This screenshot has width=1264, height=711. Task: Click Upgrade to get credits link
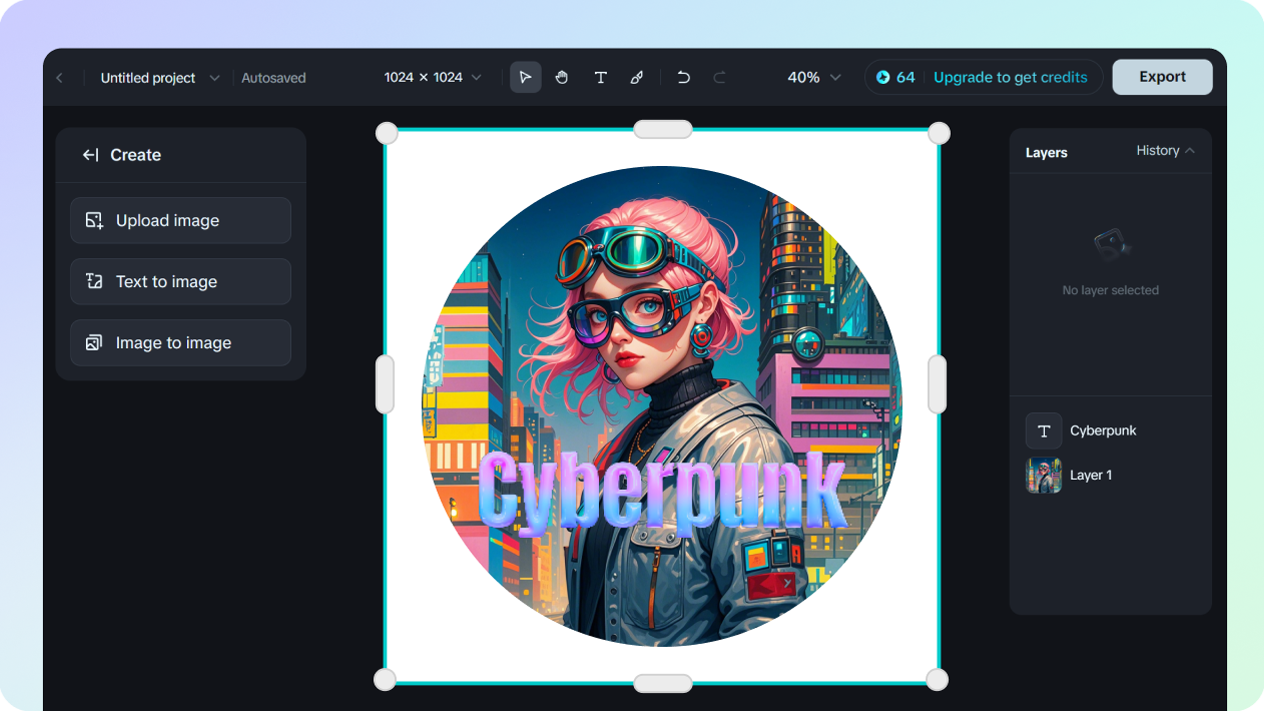[x=1010, y=77]
